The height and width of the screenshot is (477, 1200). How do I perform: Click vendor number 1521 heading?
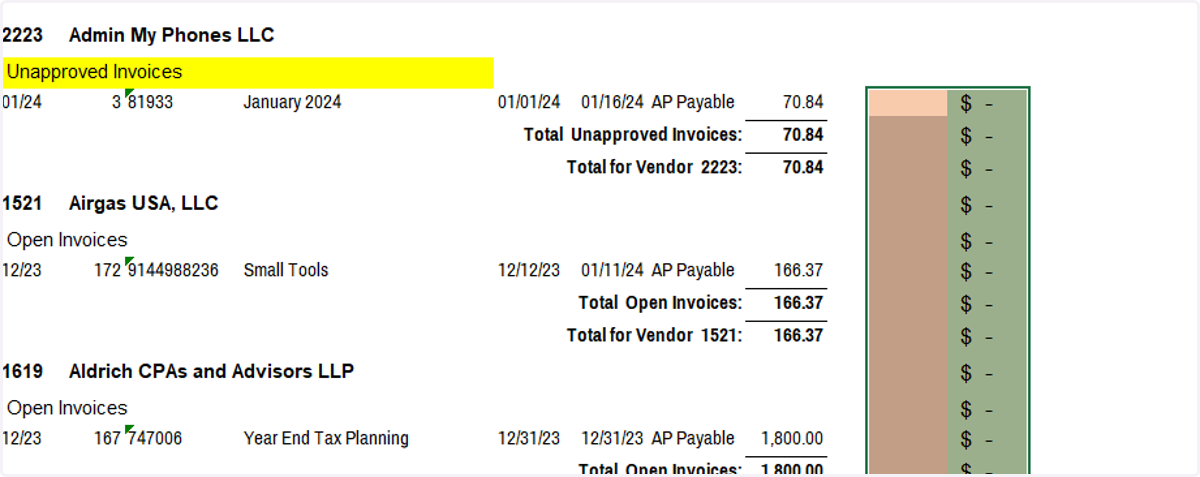(22, 204)
